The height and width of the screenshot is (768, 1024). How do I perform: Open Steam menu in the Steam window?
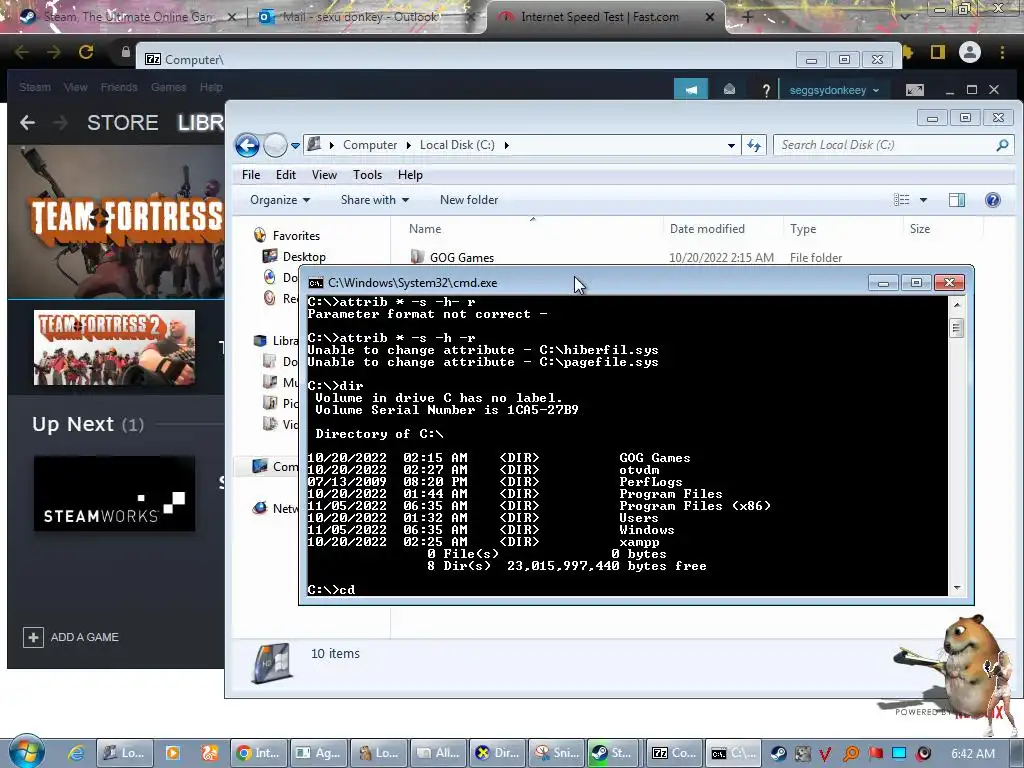coord(35,87)
